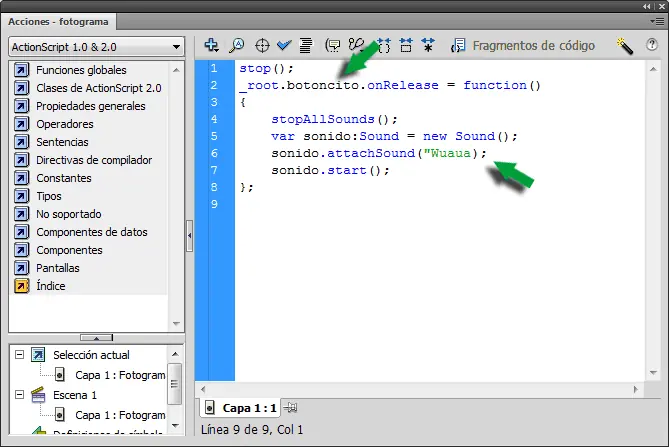The width and height of the screenshot is (669, 447).
Task: Click the yellow Índice icon
Action: click(22, 286)
